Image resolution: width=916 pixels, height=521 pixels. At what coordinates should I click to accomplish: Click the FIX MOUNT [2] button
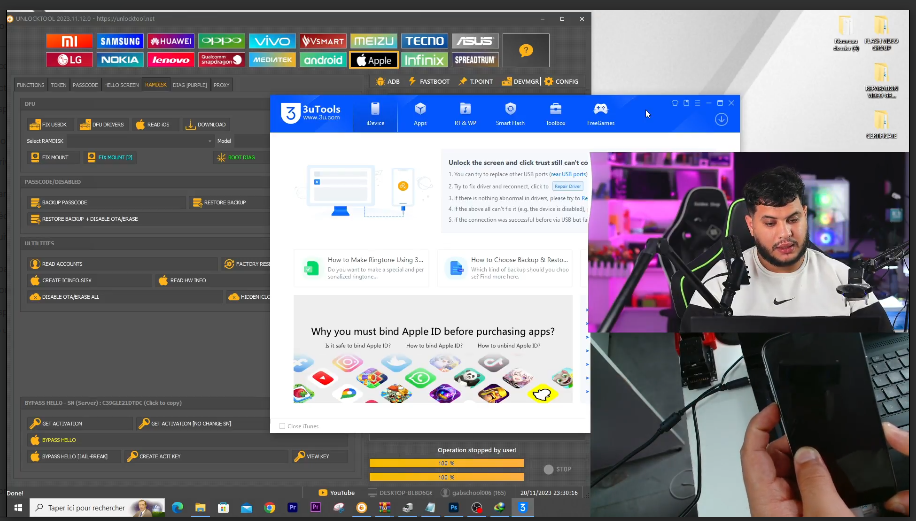click(110, 157)
